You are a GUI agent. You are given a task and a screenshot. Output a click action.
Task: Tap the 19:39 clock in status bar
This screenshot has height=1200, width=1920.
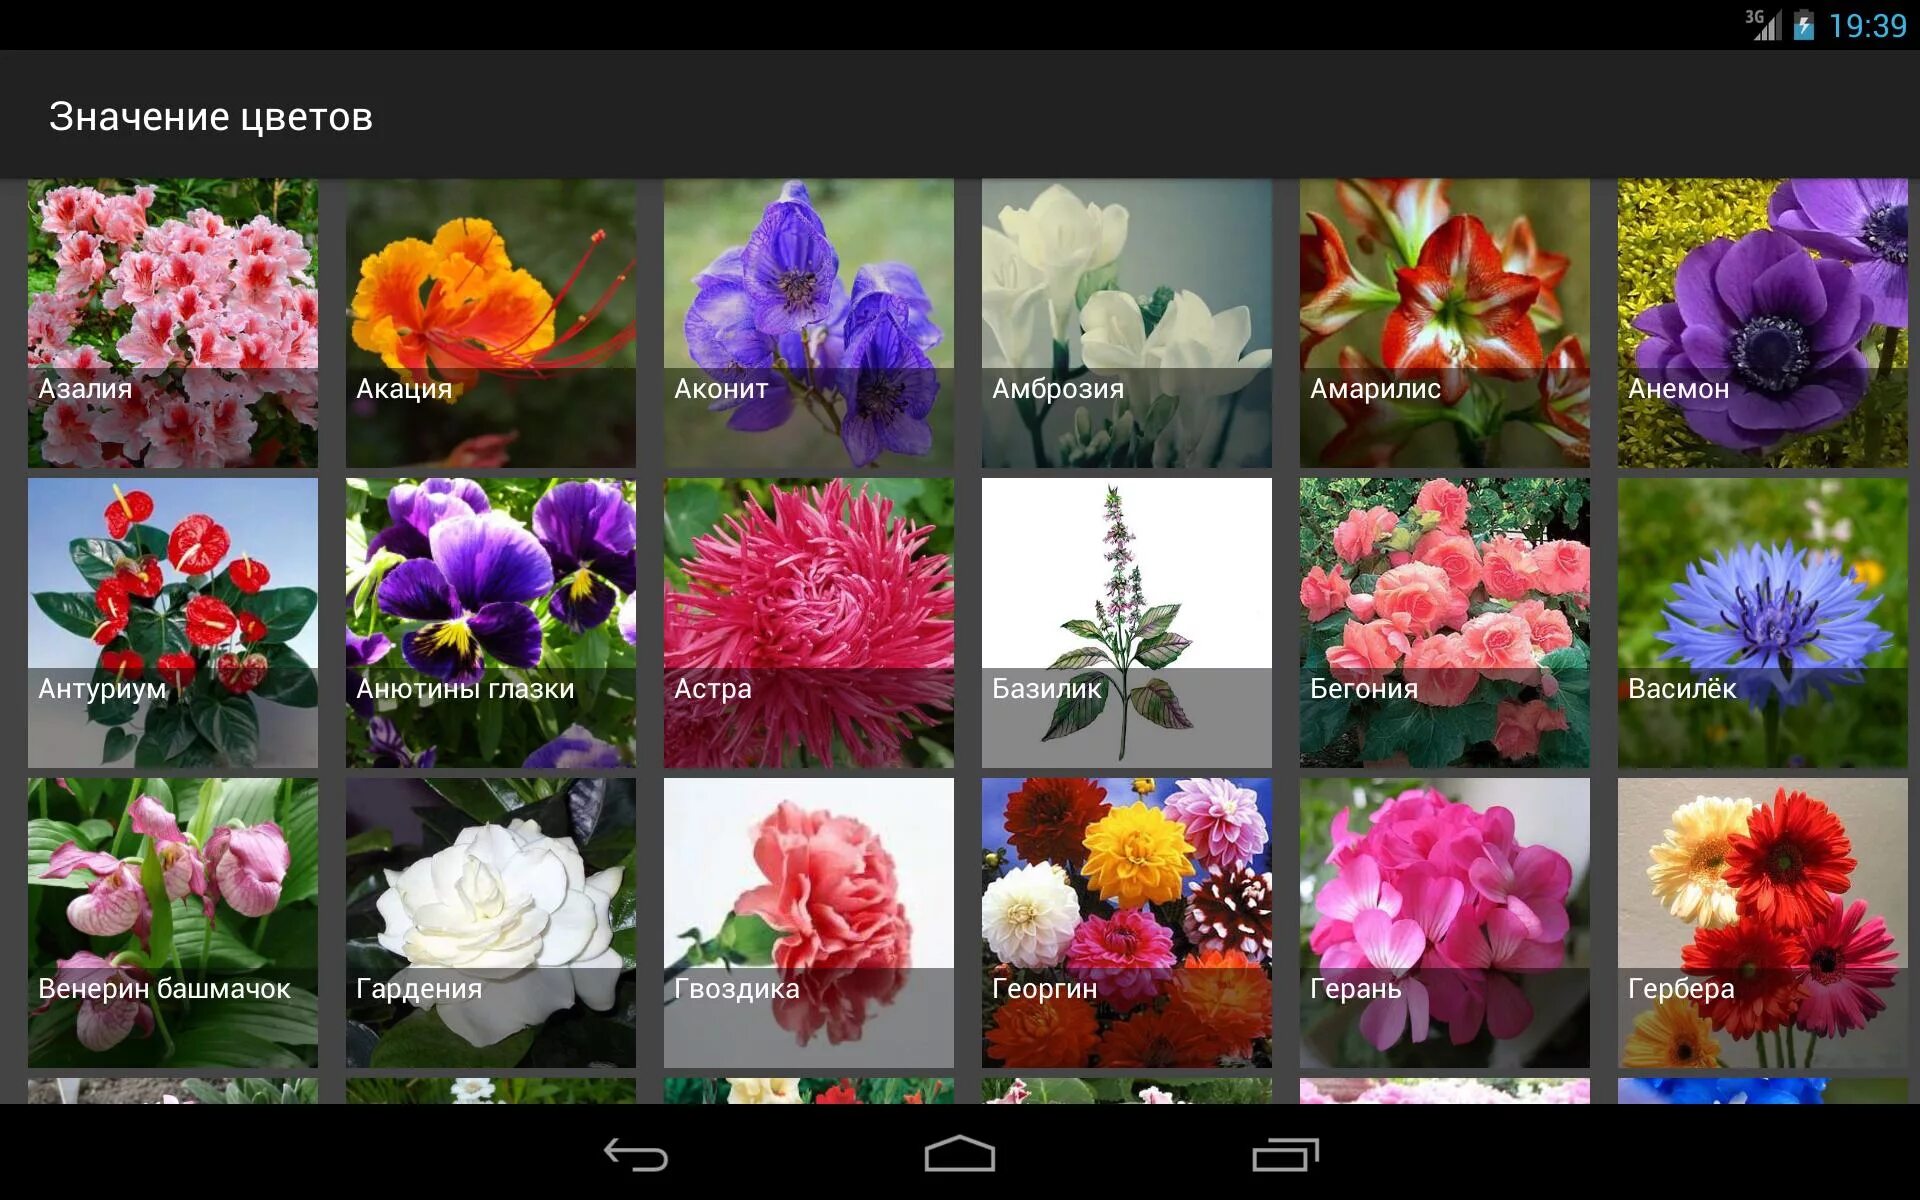[1867, 26]
